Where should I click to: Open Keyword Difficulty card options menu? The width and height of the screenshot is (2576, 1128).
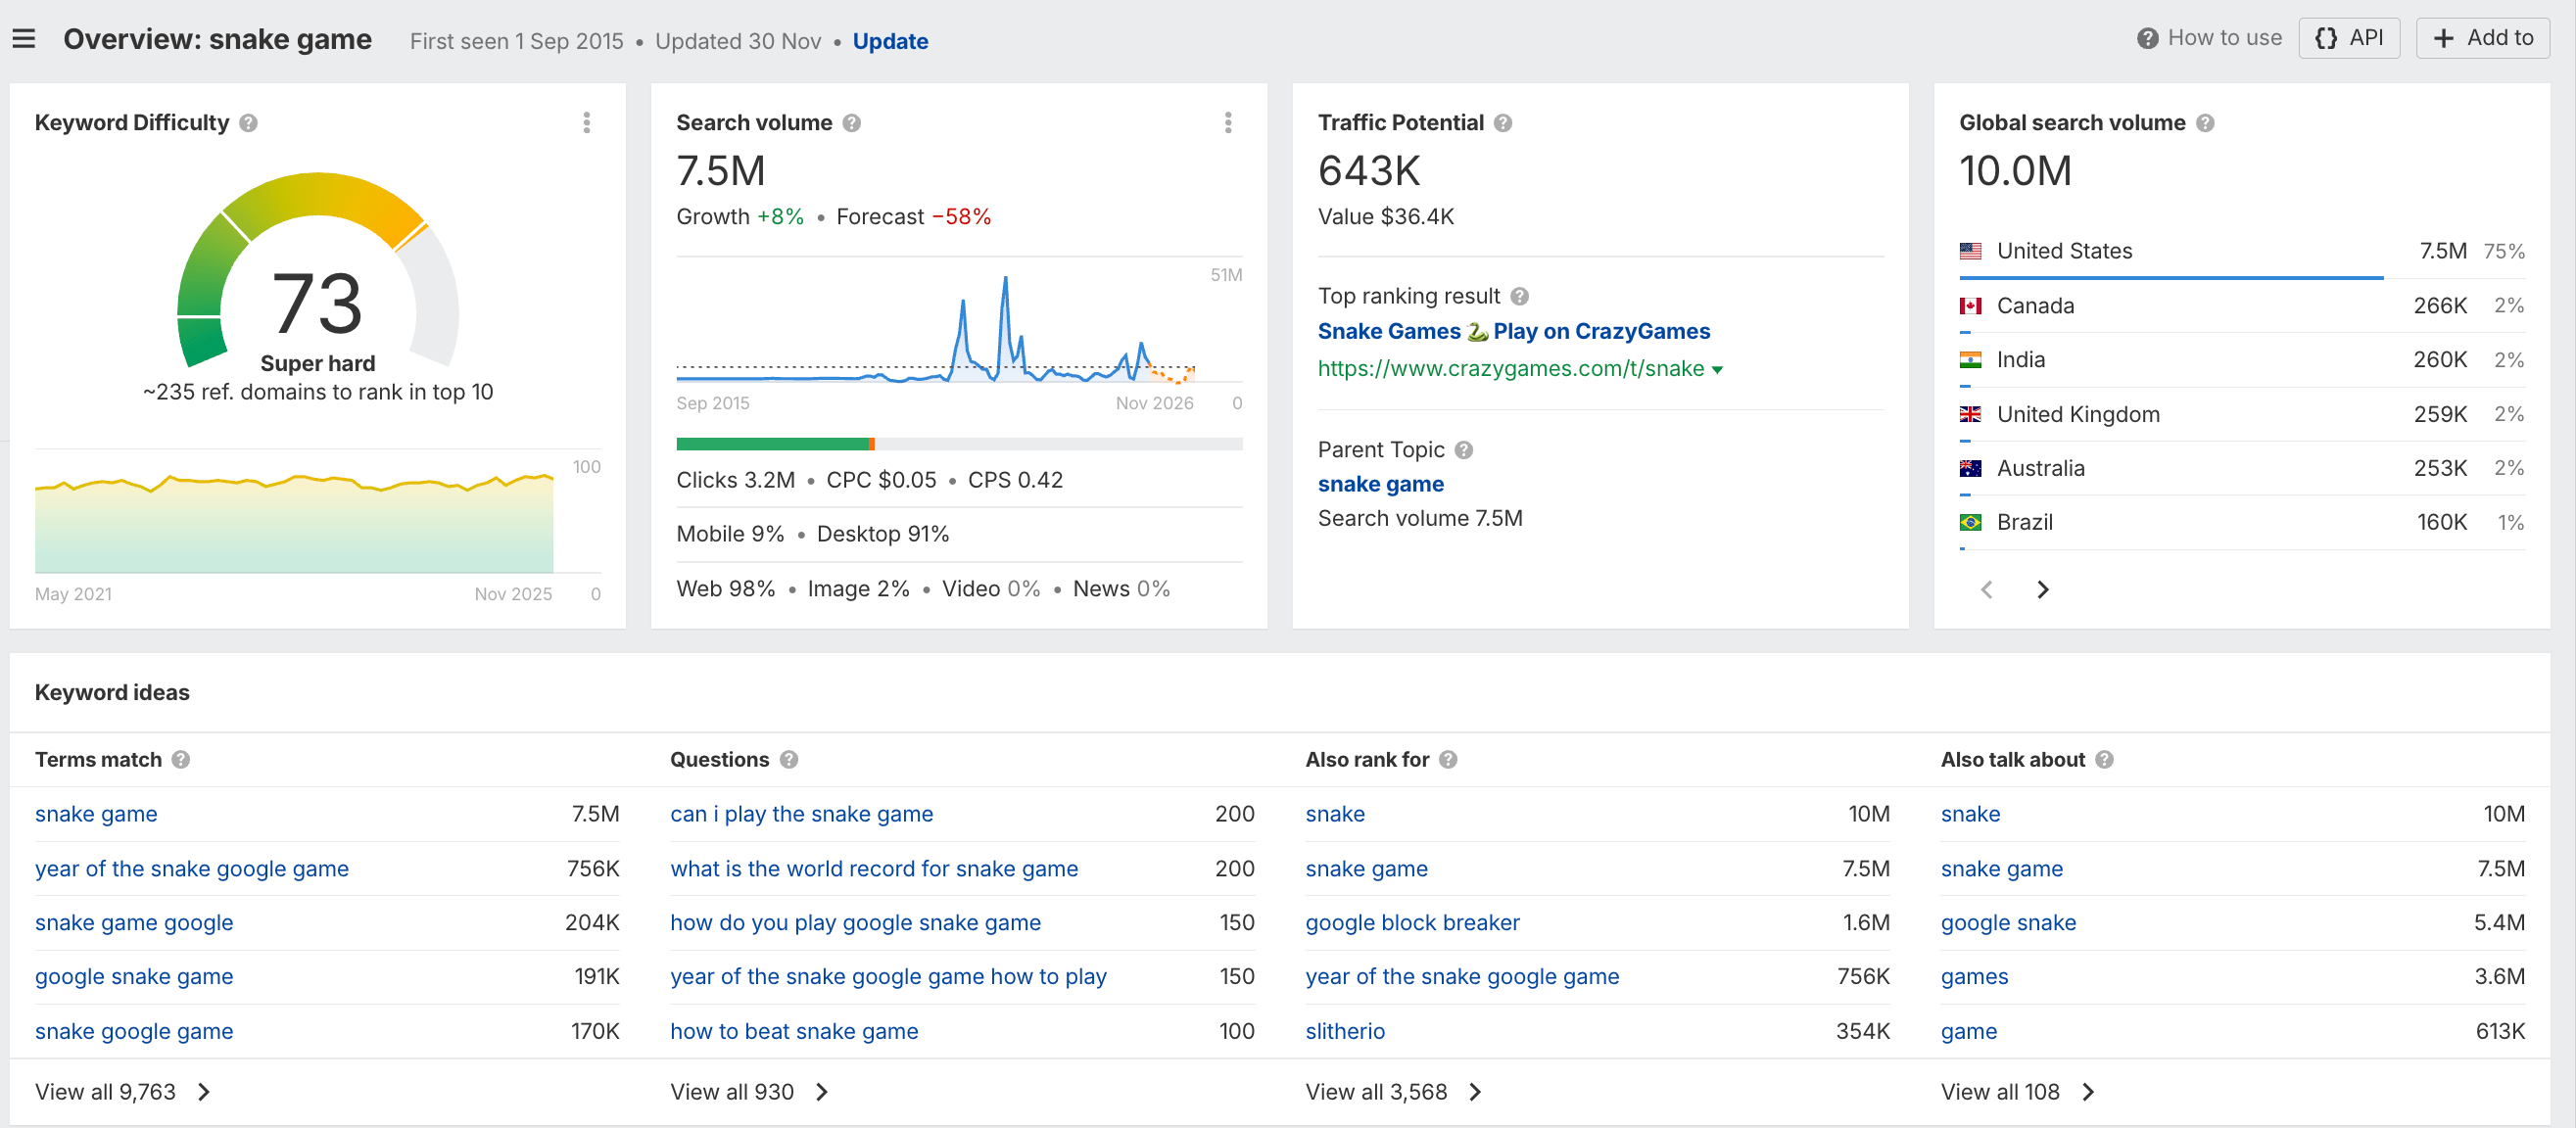[x=586, y=123]
